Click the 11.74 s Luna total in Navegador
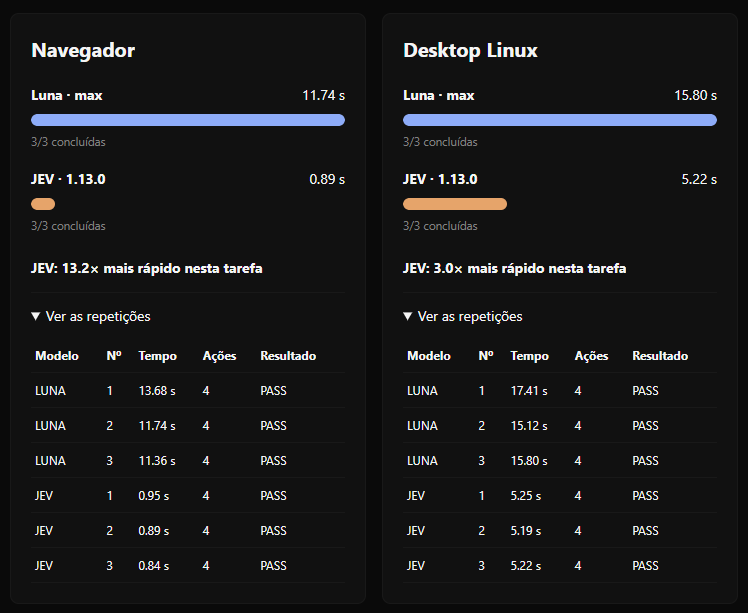The height and width of the screenshot is (613, 748). [323, 95]
